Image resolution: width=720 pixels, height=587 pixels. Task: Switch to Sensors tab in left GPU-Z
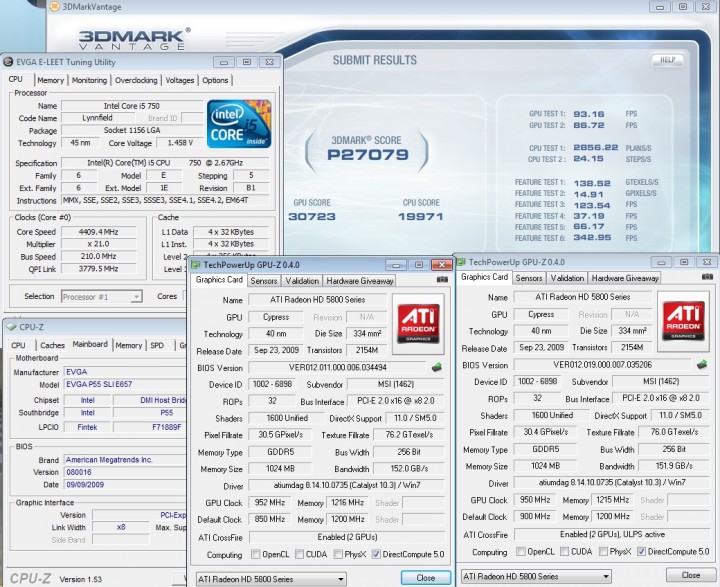pos(264,281)
